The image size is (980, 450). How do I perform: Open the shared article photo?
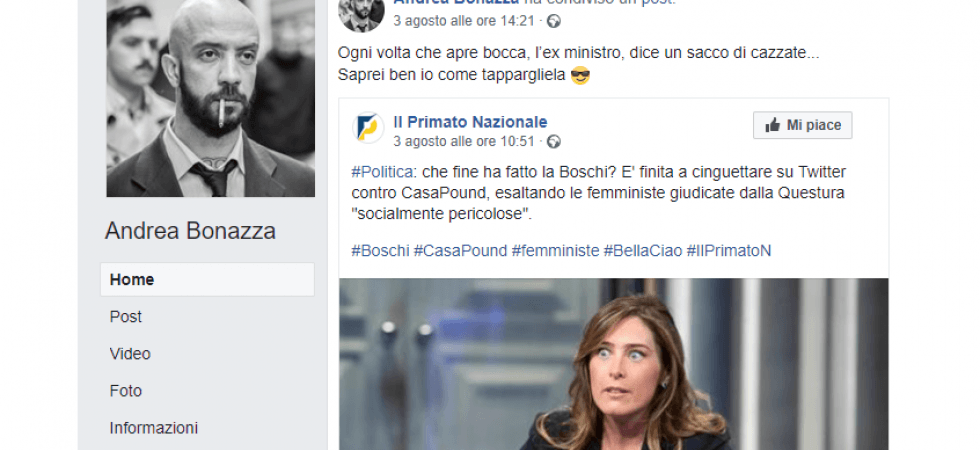pyautogui.click(x=613, y=363)
